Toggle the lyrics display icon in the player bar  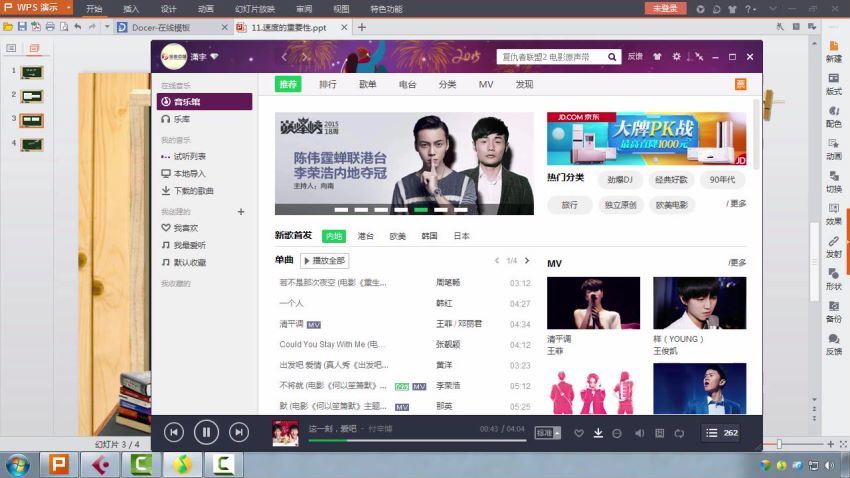coord(659,433)
